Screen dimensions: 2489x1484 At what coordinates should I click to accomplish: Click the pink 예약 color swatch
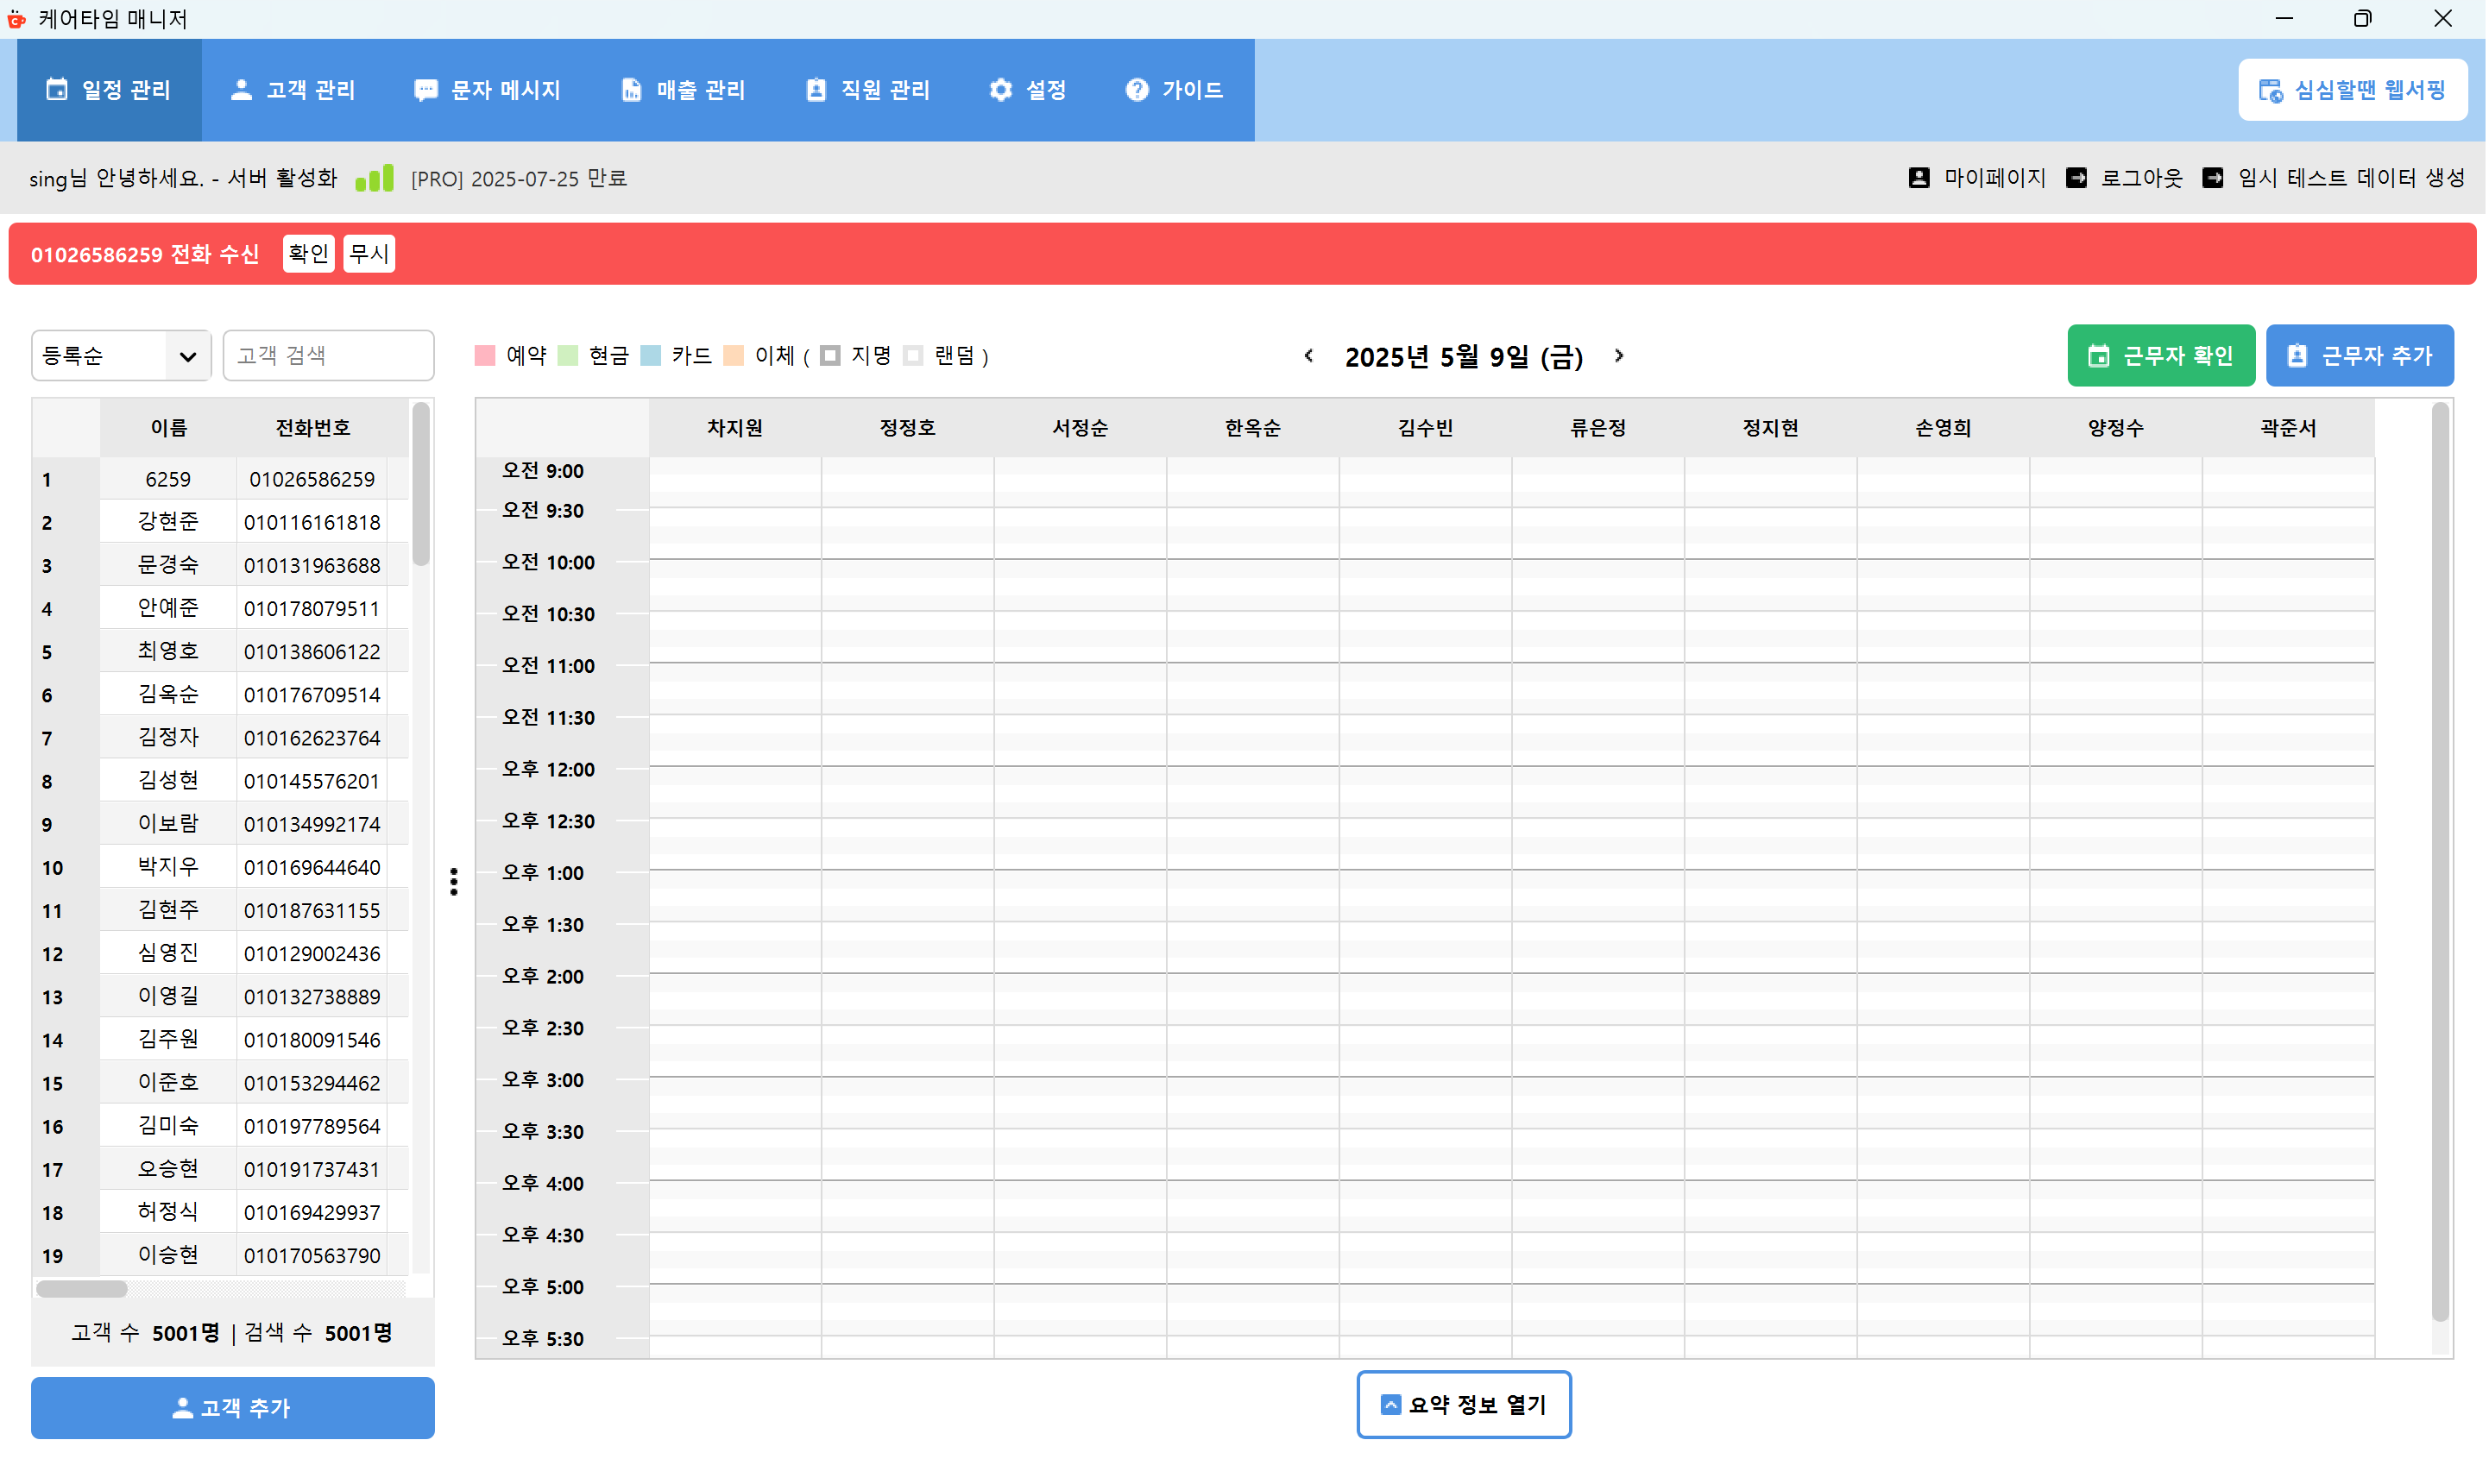[x=486, y=356]
